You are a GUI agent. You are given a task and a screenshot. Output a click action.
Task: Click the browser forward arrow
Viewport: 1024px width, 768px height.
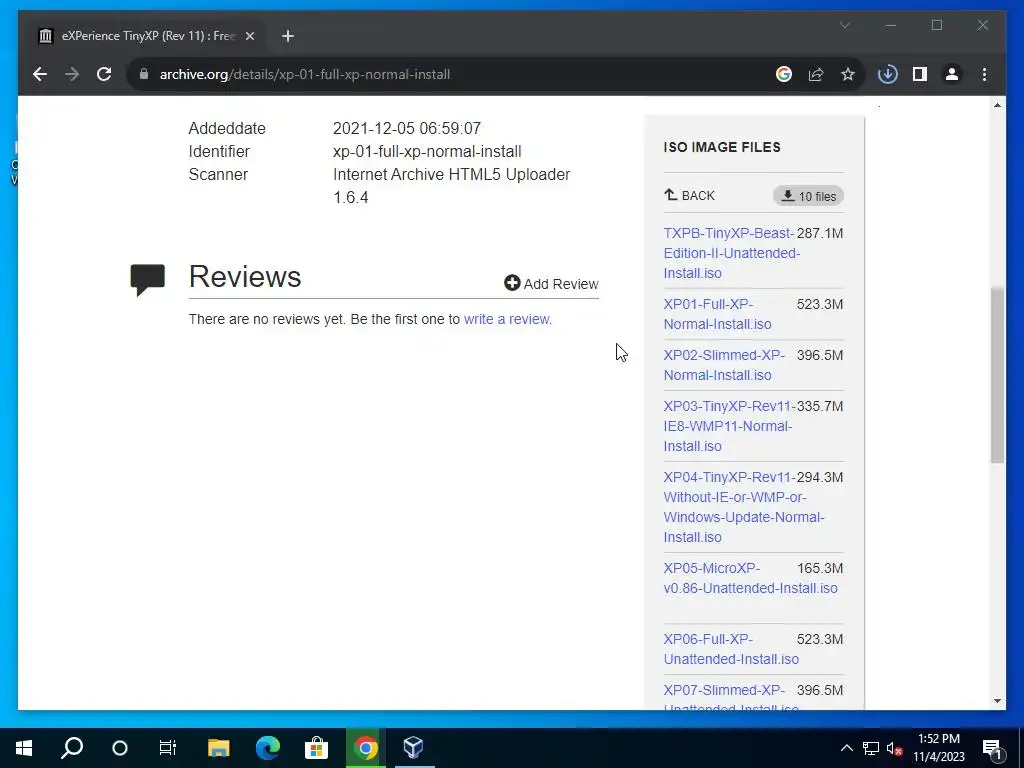(x=72, y=74)
